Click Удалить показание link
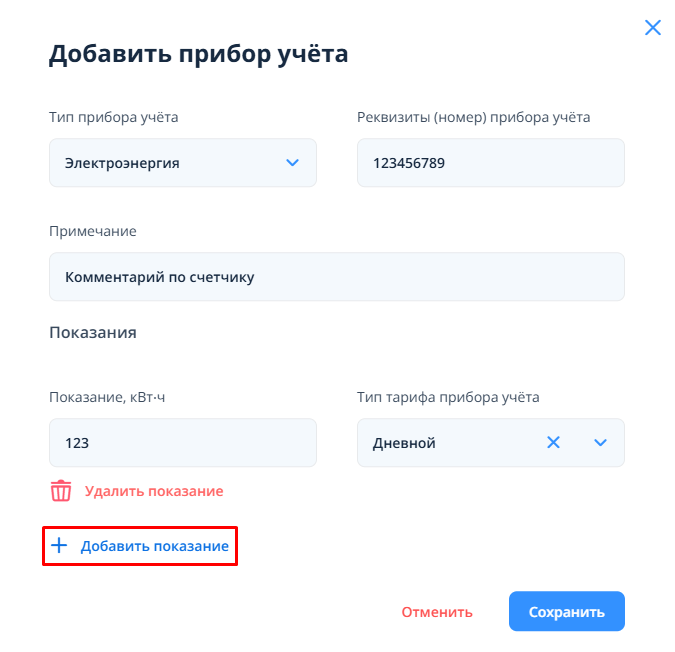This screenshot has width=675, height=652. (x=154, y=491)
